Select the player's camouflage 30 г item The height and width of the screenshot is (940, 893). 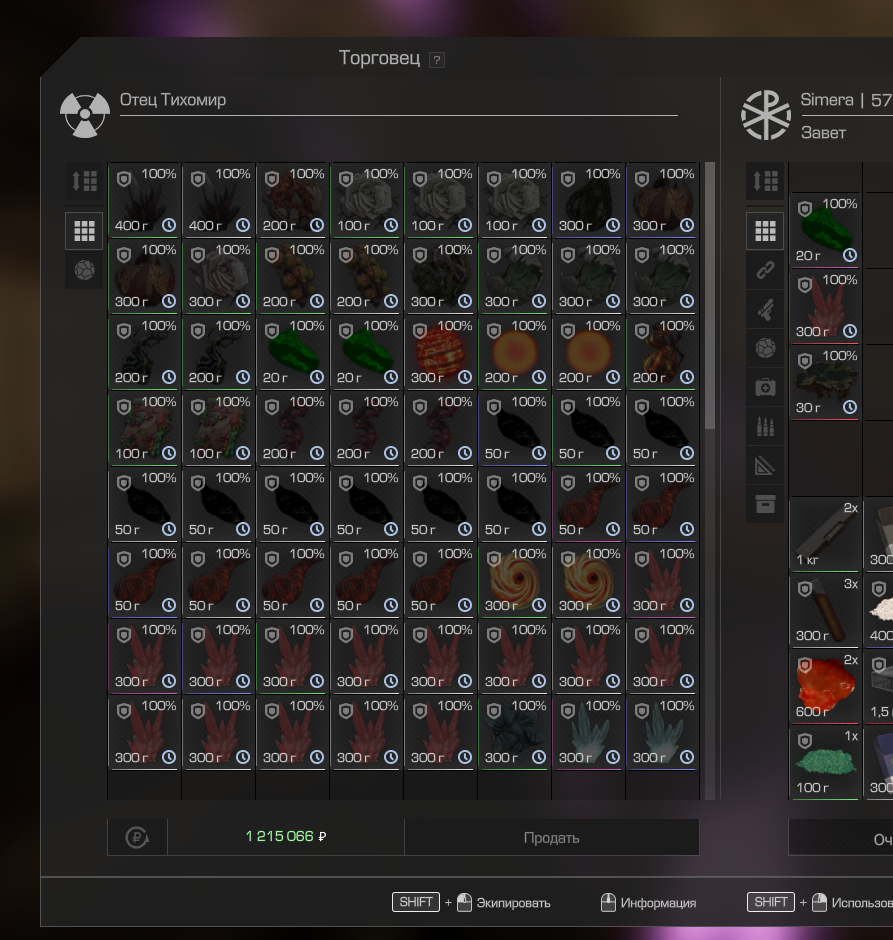(825, 382)
